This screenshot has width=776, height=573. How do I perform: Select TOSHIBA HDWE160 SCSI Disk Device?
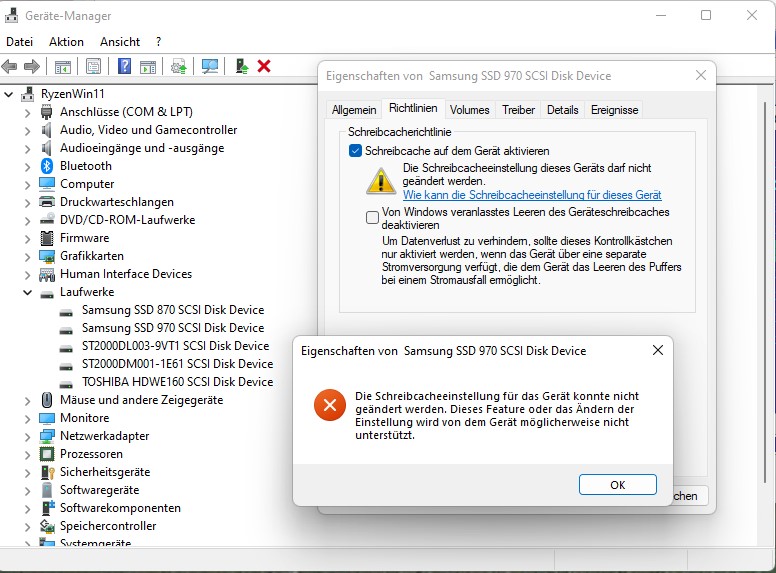pyautogui.click(x=177, y=382)
